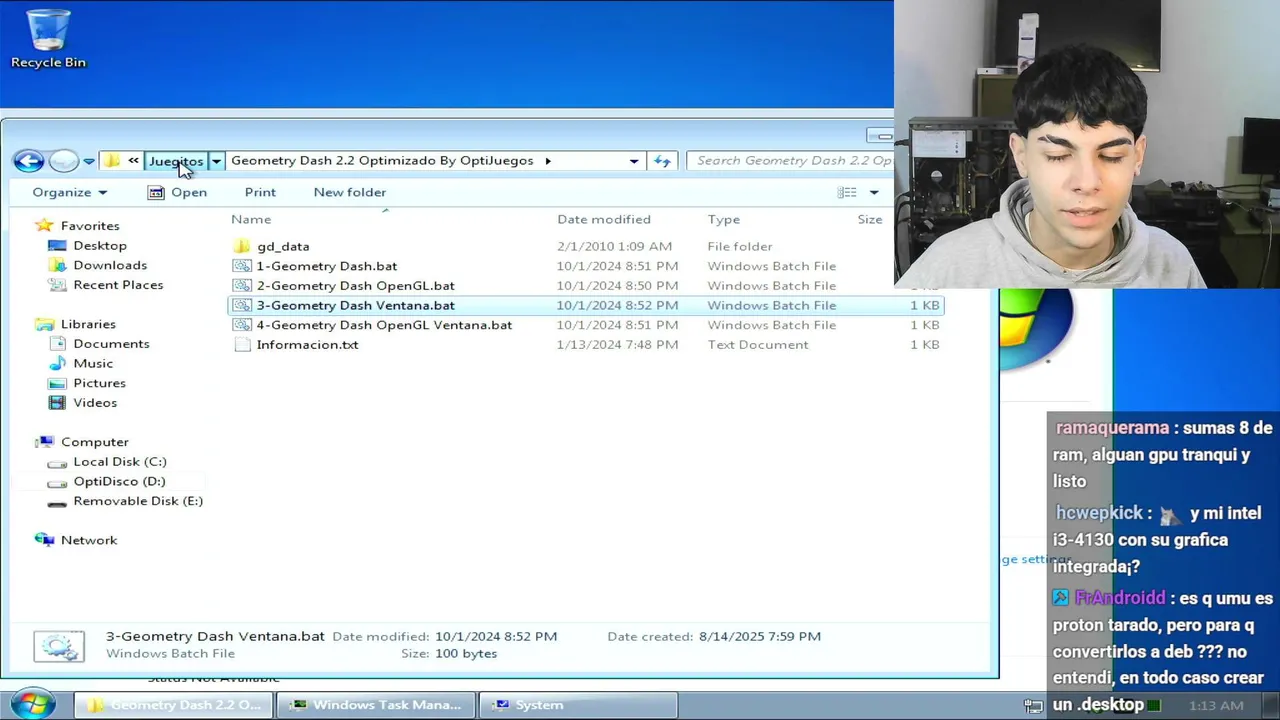Image resolution: width=1280 pixels, height=720 pixels.
Task: Expand the Juegitos breadcrumb dropdown arrow
Action: pos(216,161)
